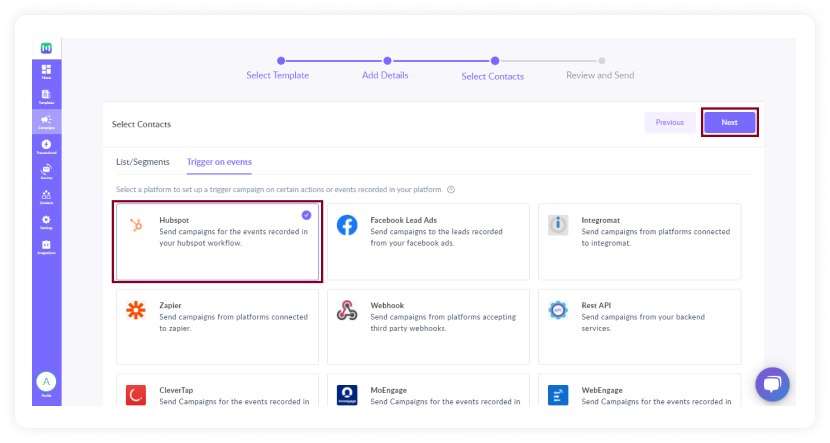Screen dimensions: 830x443
Task: Go to the Select Contacts step
Action: click(x=493, y=76)
